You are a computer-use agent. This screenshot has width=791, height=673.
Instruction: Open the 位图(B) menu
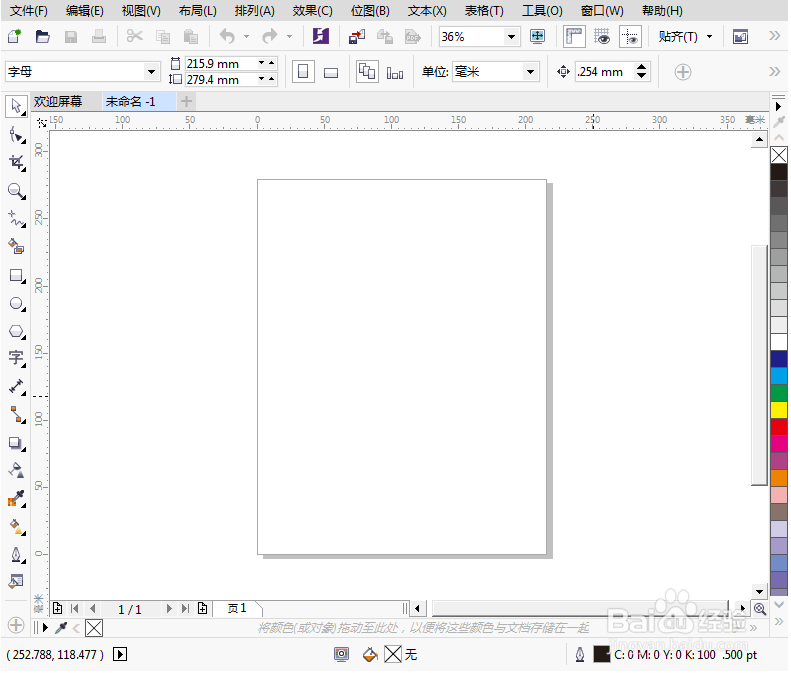(370, 11)
